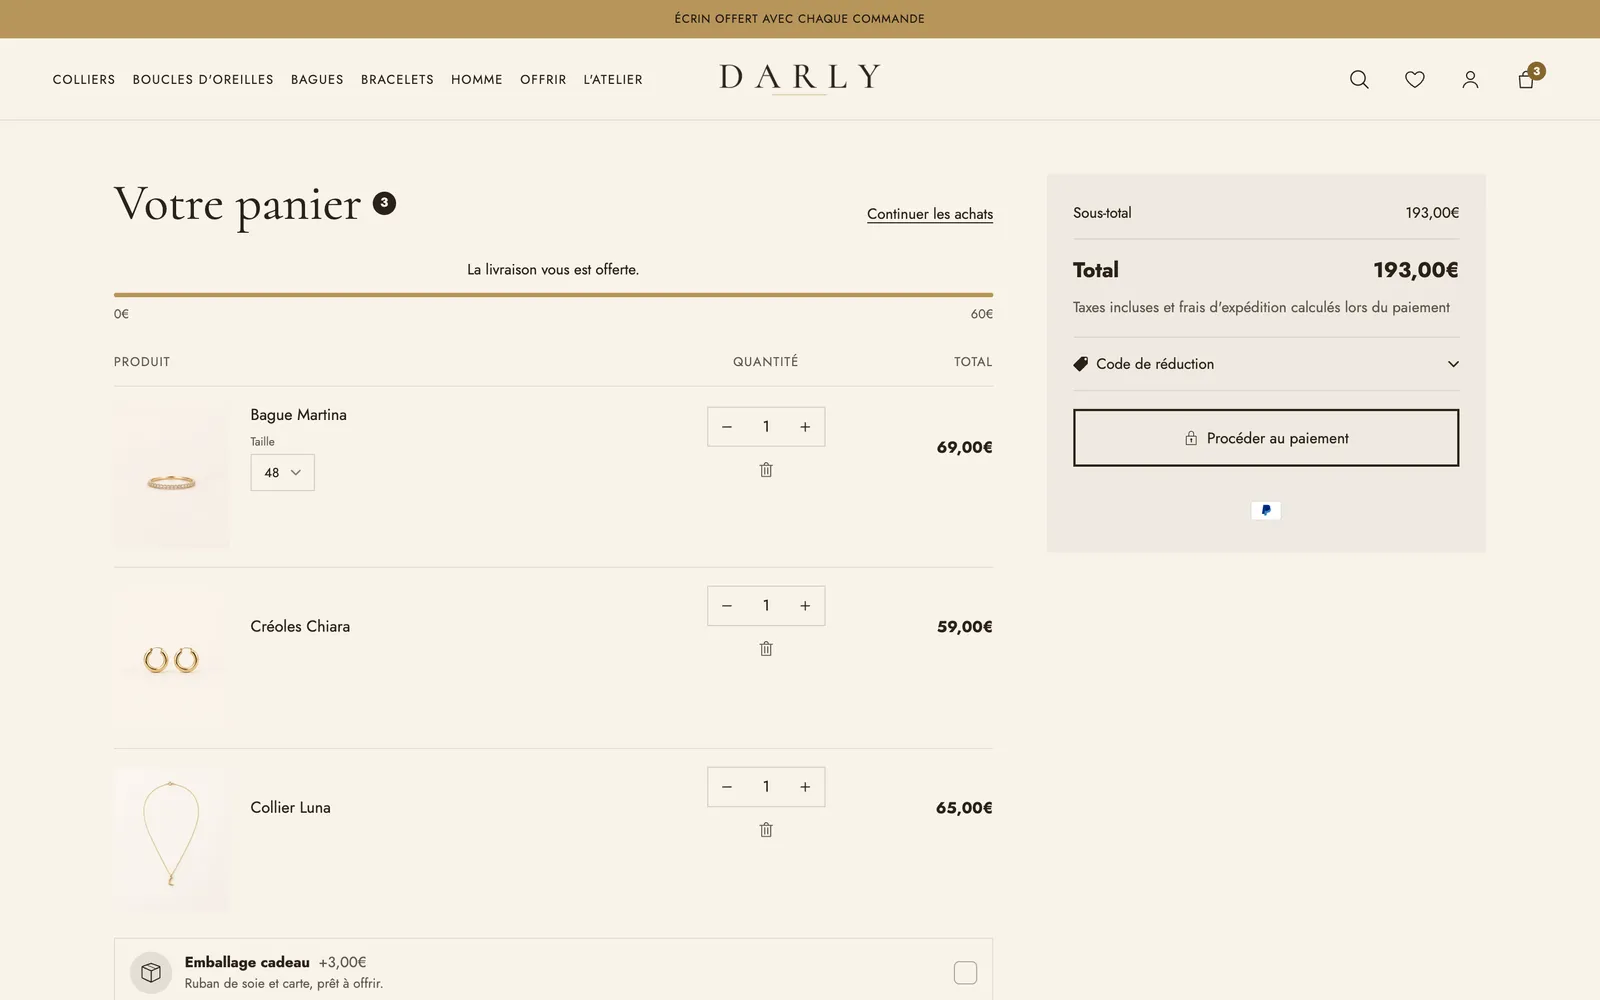
Task: Delete Créoles Chiara using the trash icon
Action: tap(766, 649)
